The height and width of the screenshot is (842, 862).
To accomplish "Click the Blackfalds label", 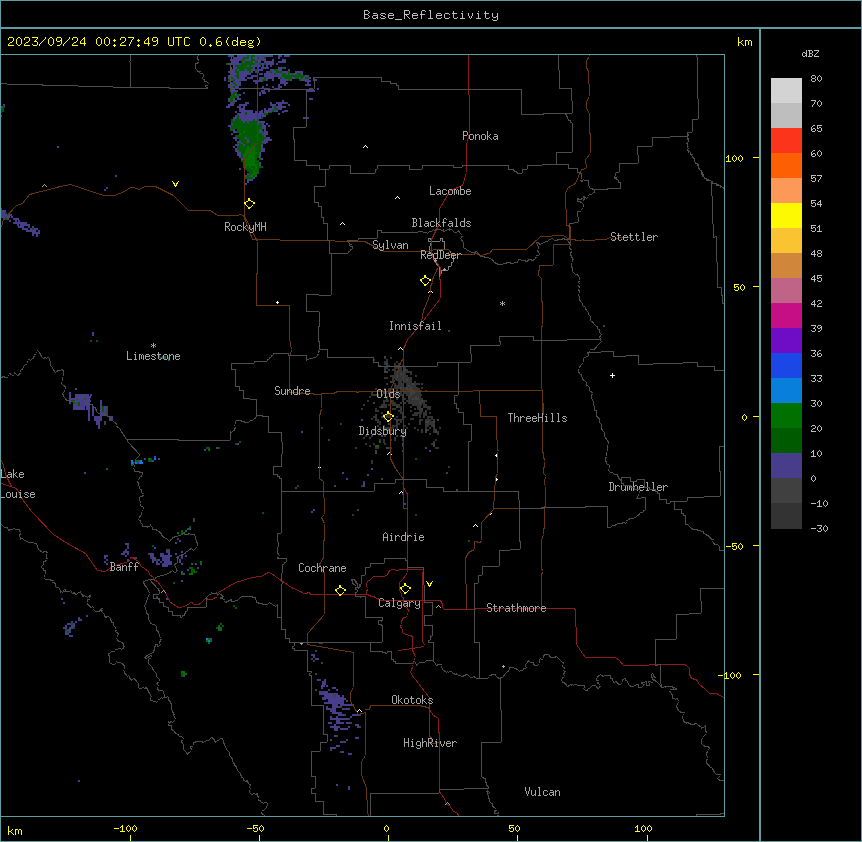I will coord(441,223).
